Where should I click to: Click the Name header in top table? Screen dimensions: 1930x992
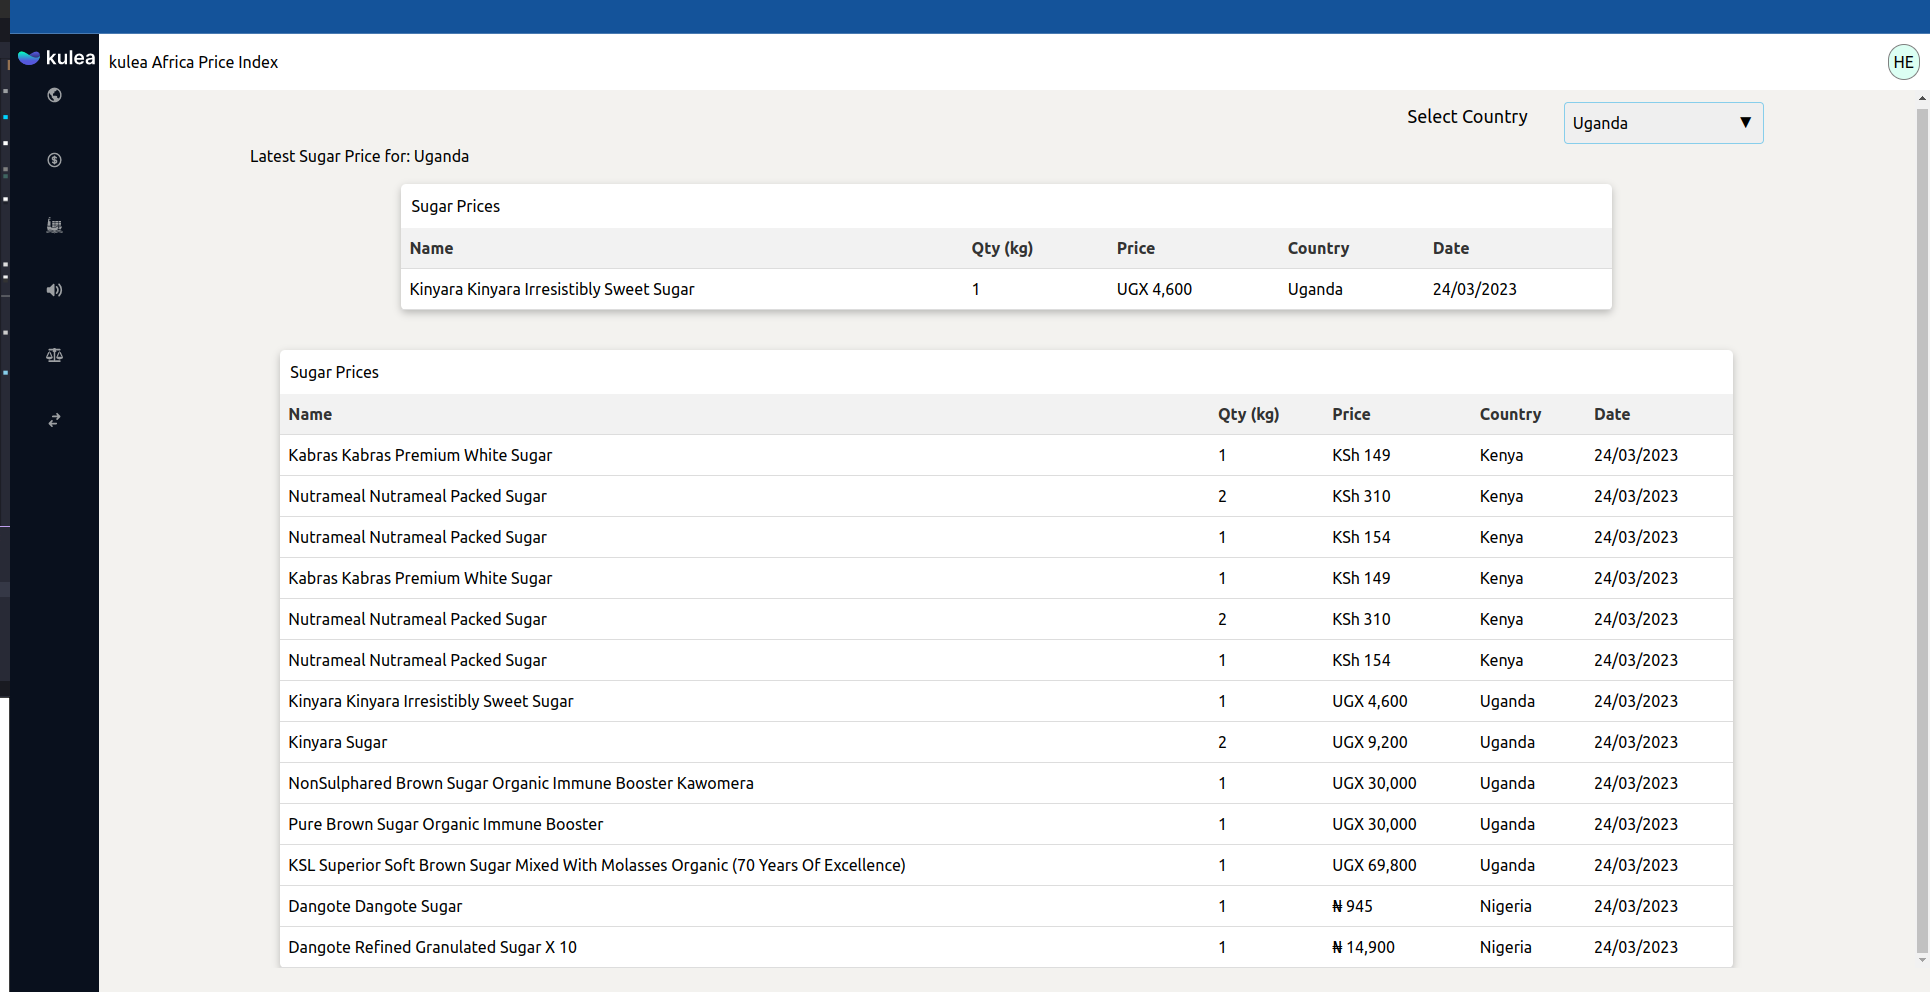pyautogui.click(x=431, y=248)
